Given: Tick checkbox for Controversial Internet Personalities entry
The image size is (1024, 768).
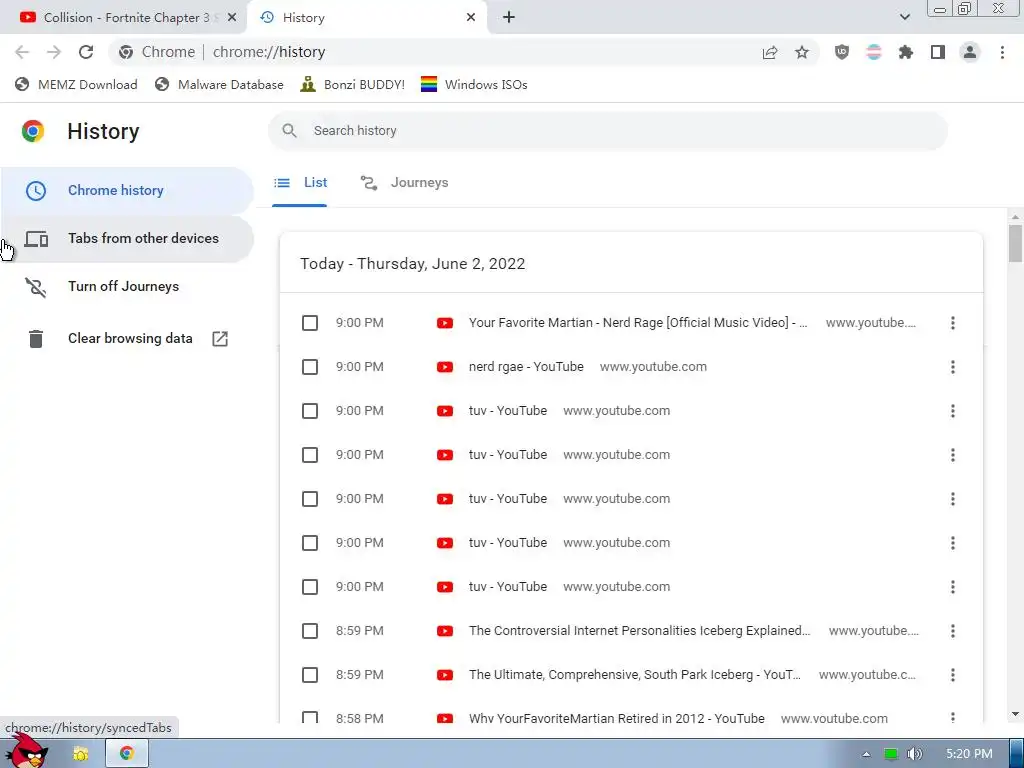Looking at the screenshot, I should coord(310,631).
